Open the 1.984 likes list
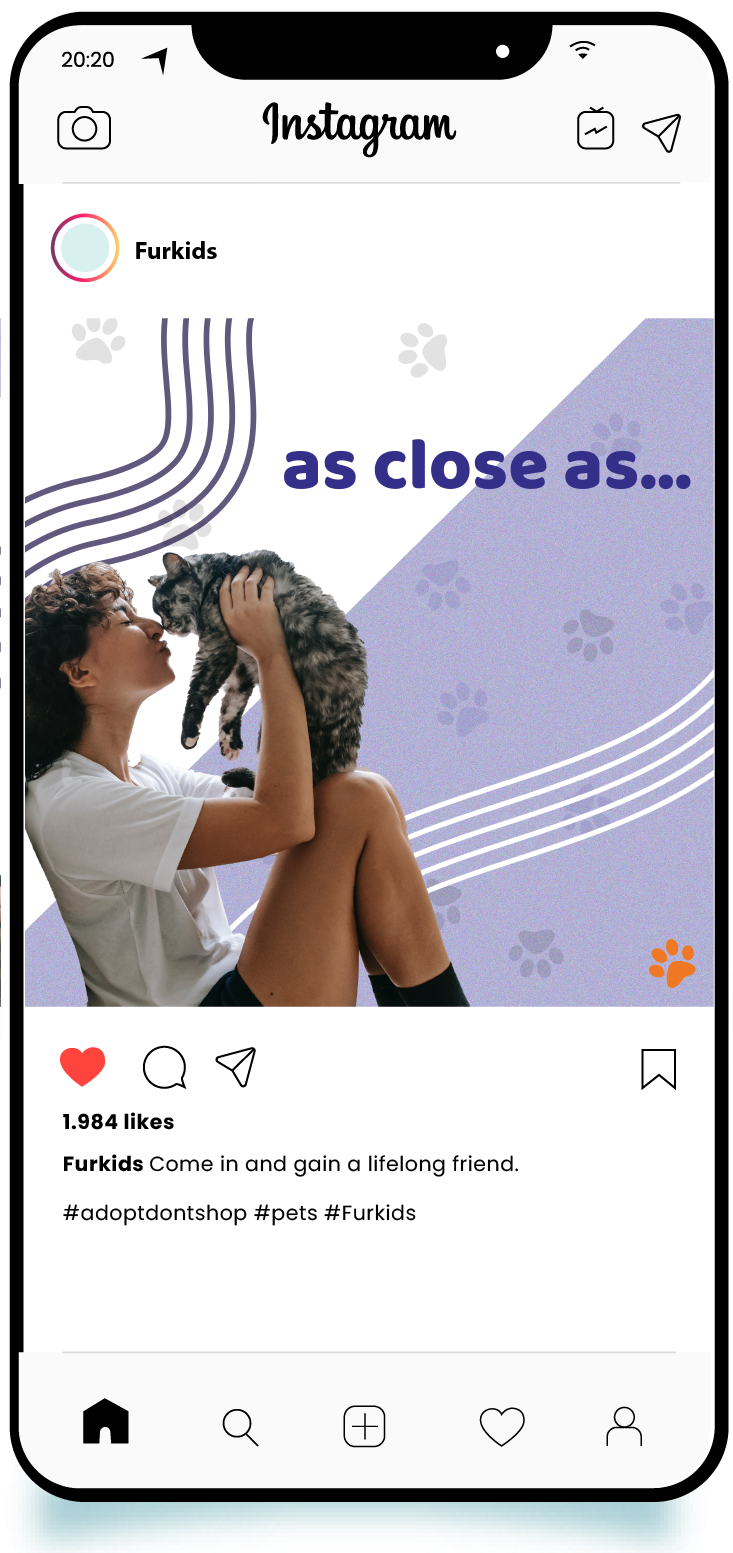 pos(118,1122)
